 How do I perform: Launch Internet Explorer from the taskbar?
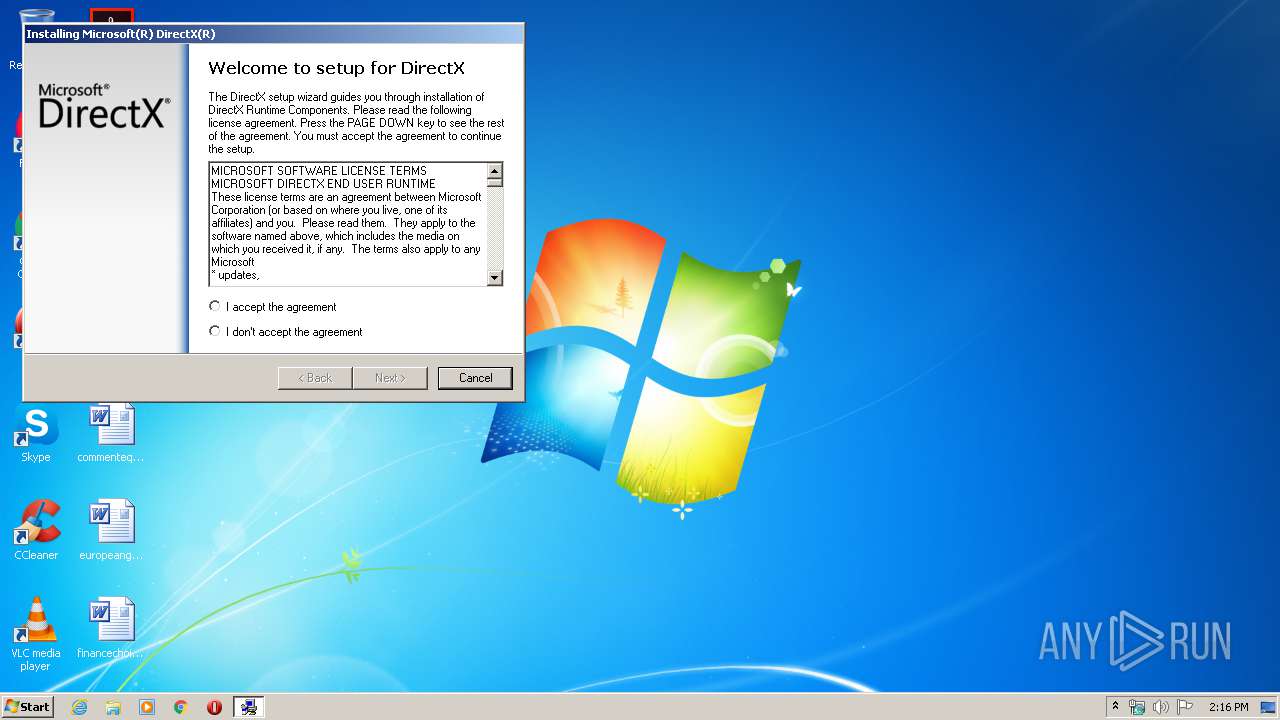tap(79, 707)
